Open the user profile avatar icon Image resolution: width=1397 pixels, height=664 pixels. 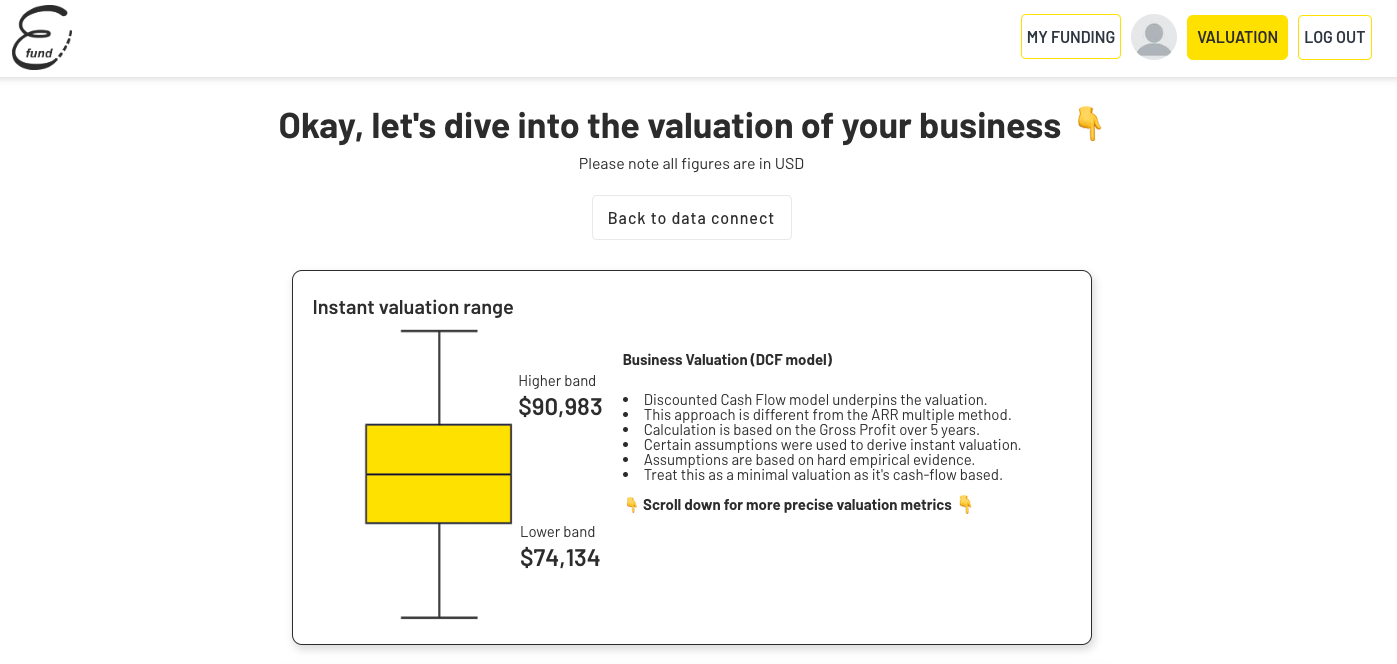pyautogui.click(x=1154, y=36)
